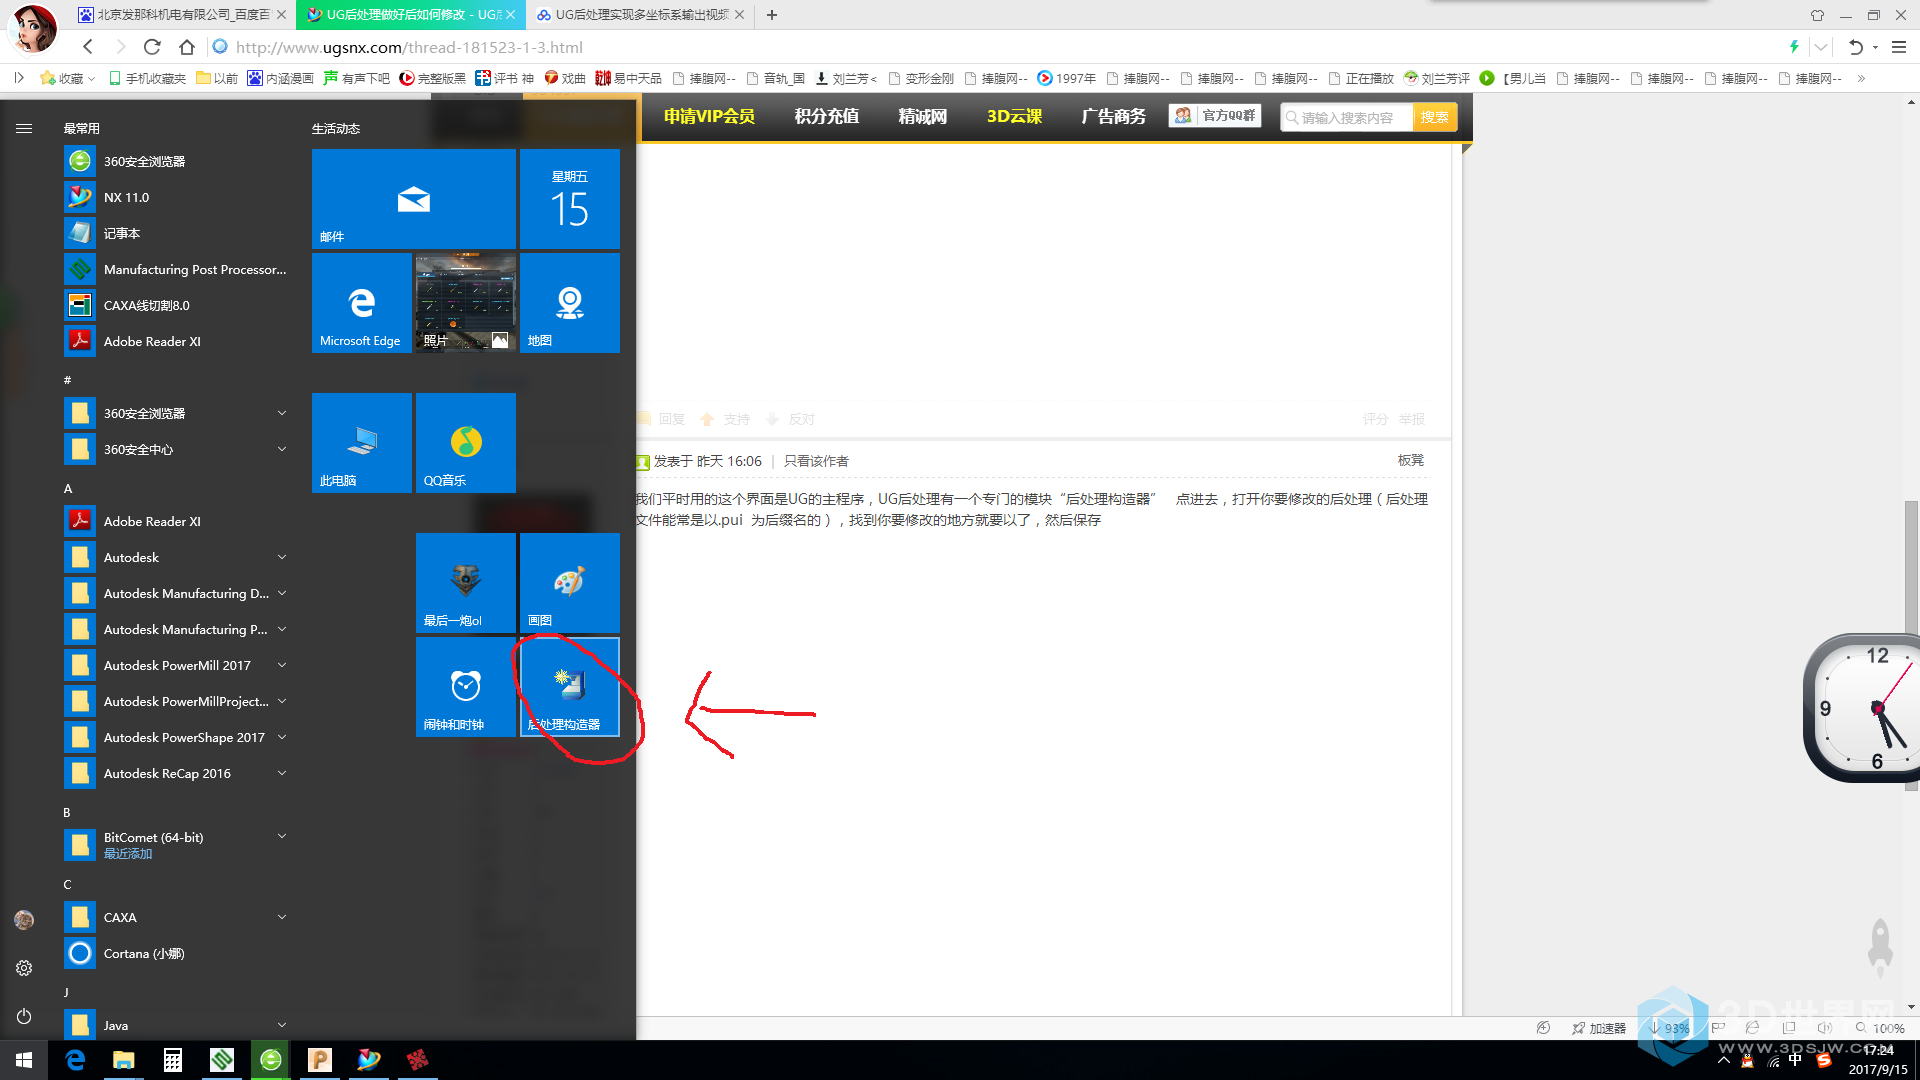Open new browser tab
Viewport: 1920px width, 1080px height.
pos(772,15)
